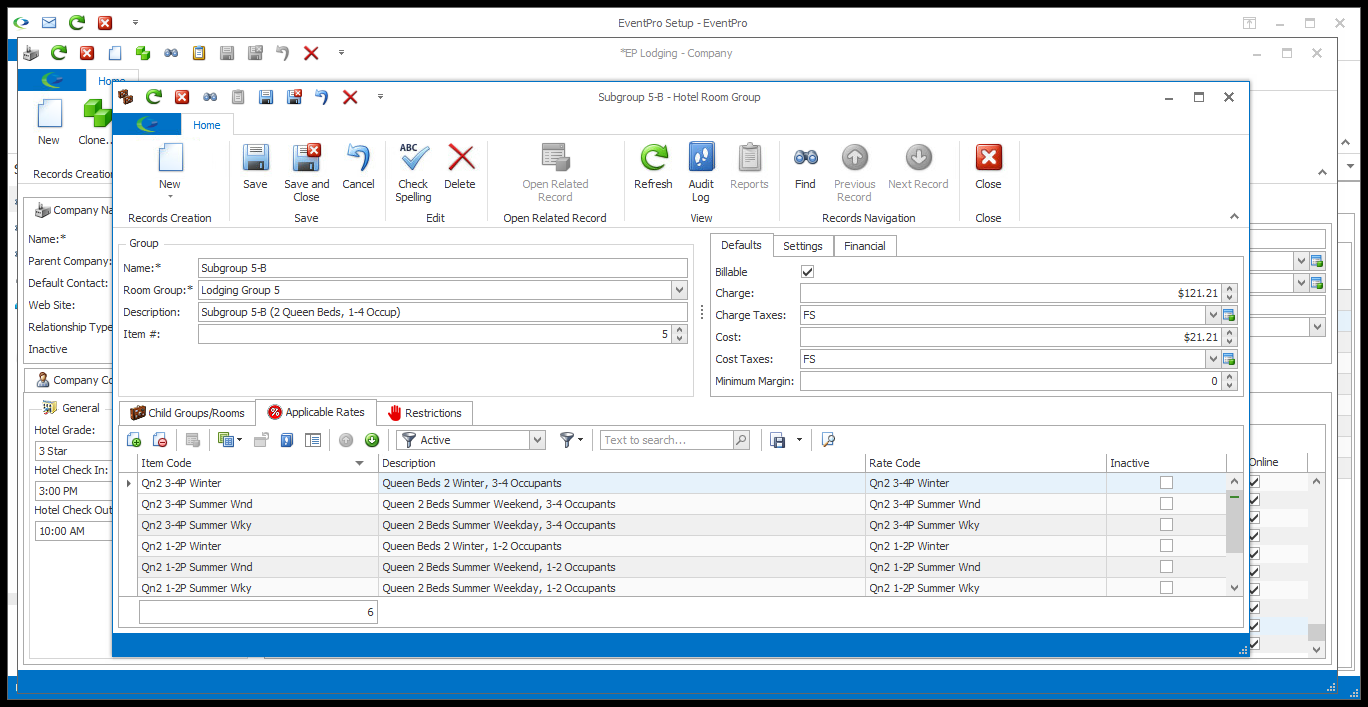Click the Text to search box
This screenshot has height=707, width=1368.
(x=667, y=440)
